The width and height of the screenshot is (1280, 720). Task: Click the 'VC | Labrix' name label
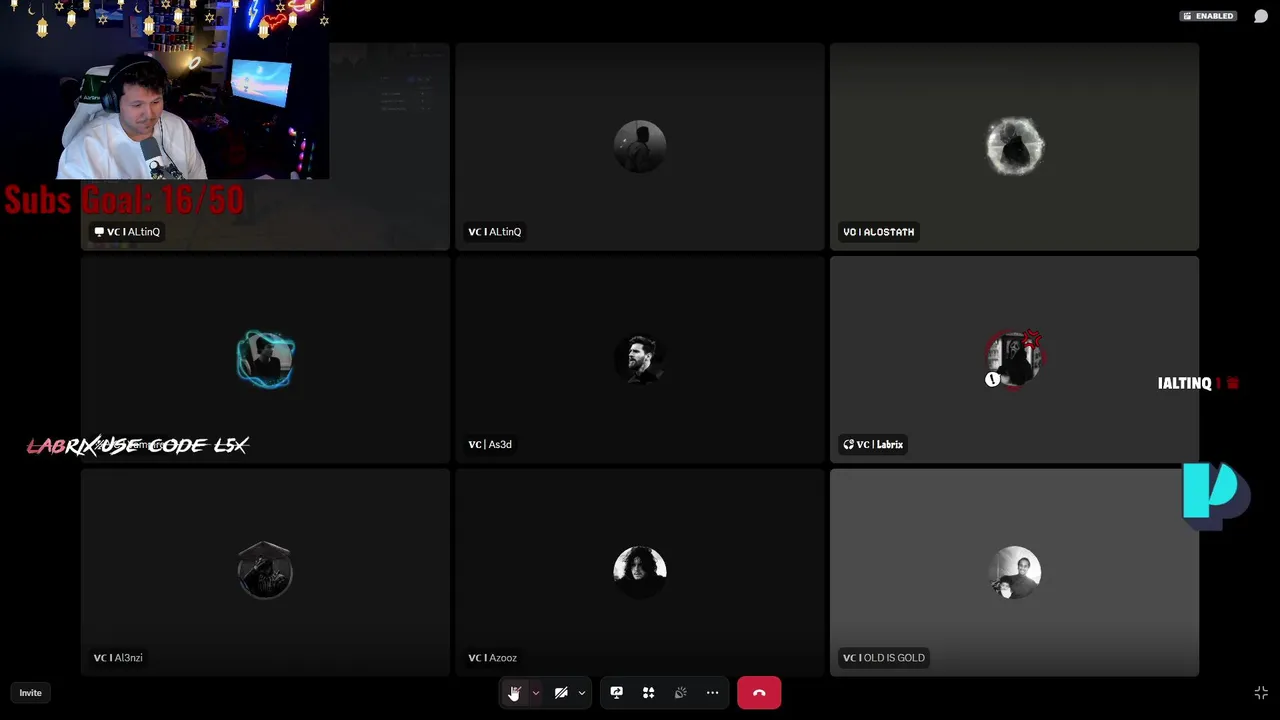873,445
